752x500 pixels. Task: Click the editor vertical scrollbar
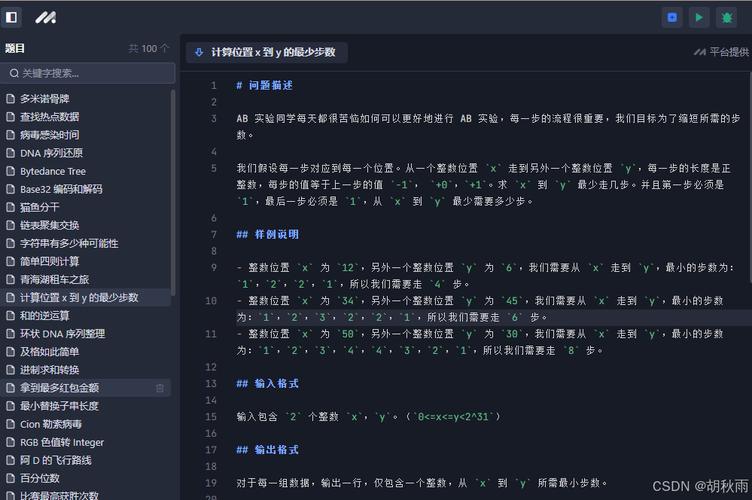(750, 177)
